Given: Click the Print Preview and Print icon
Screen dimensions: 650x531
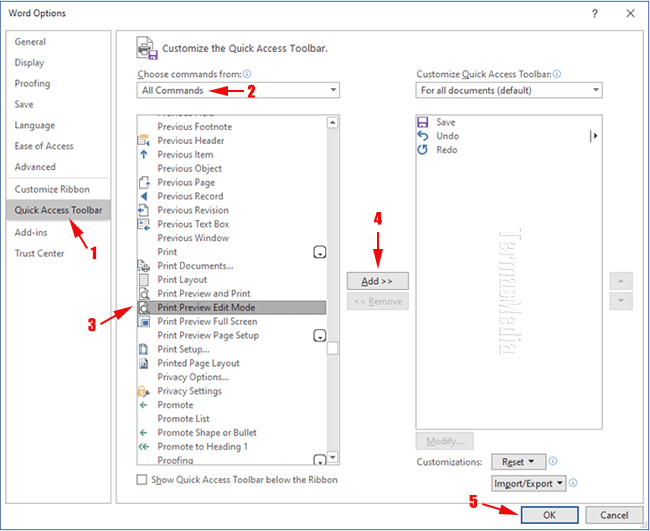Looking at the screenshot, I should [x=144, y=293].
